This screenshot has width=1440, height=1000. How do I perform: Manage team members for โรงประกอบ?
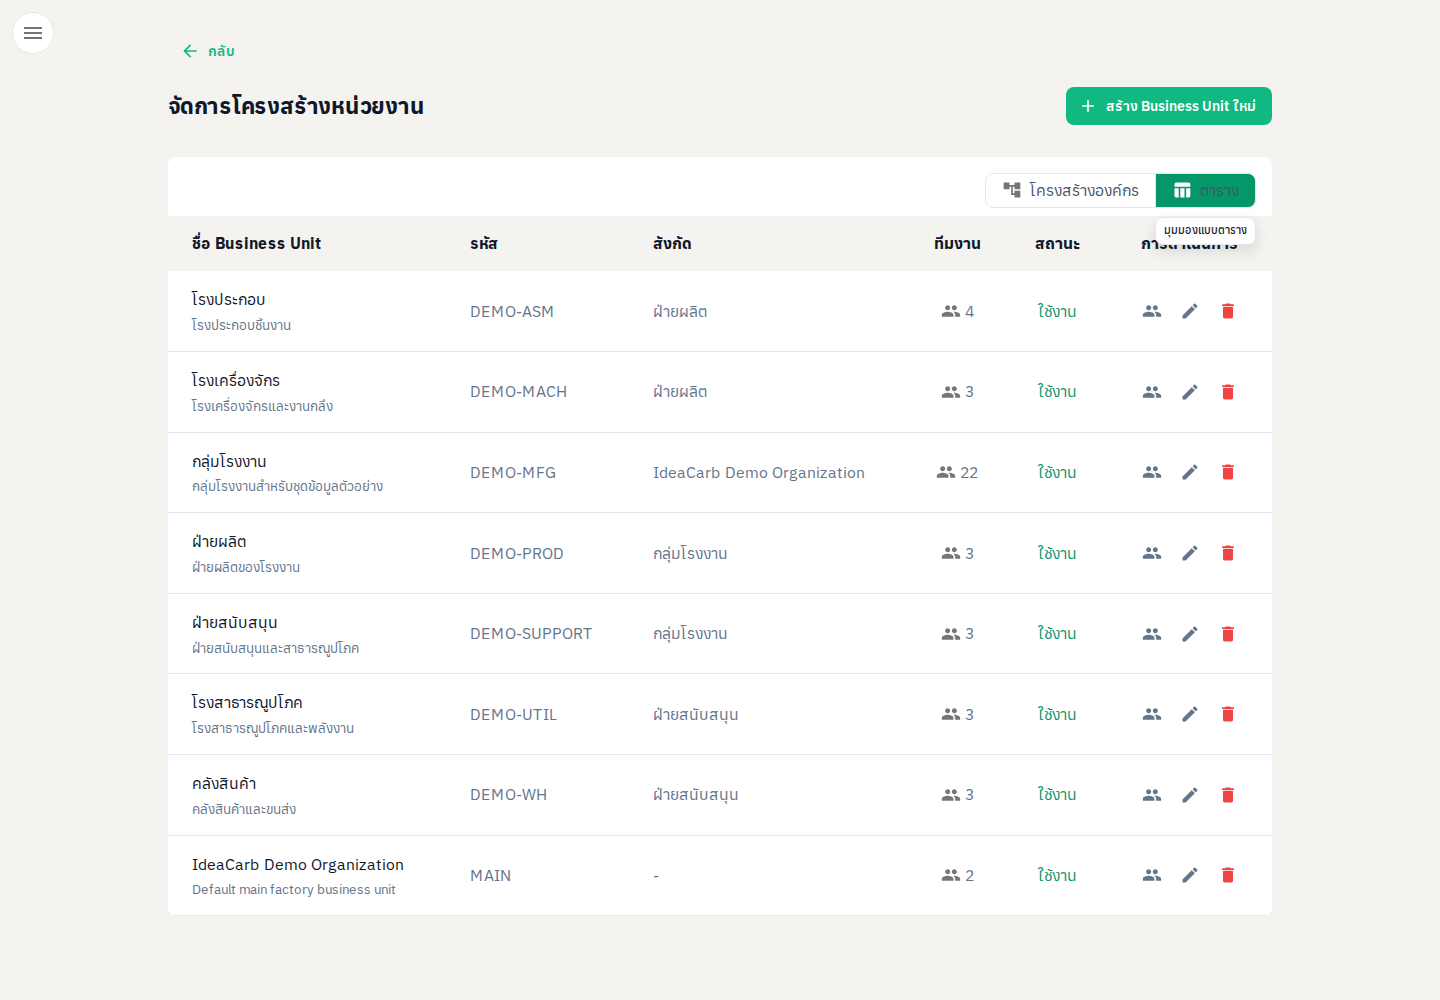pos(1152,311)
